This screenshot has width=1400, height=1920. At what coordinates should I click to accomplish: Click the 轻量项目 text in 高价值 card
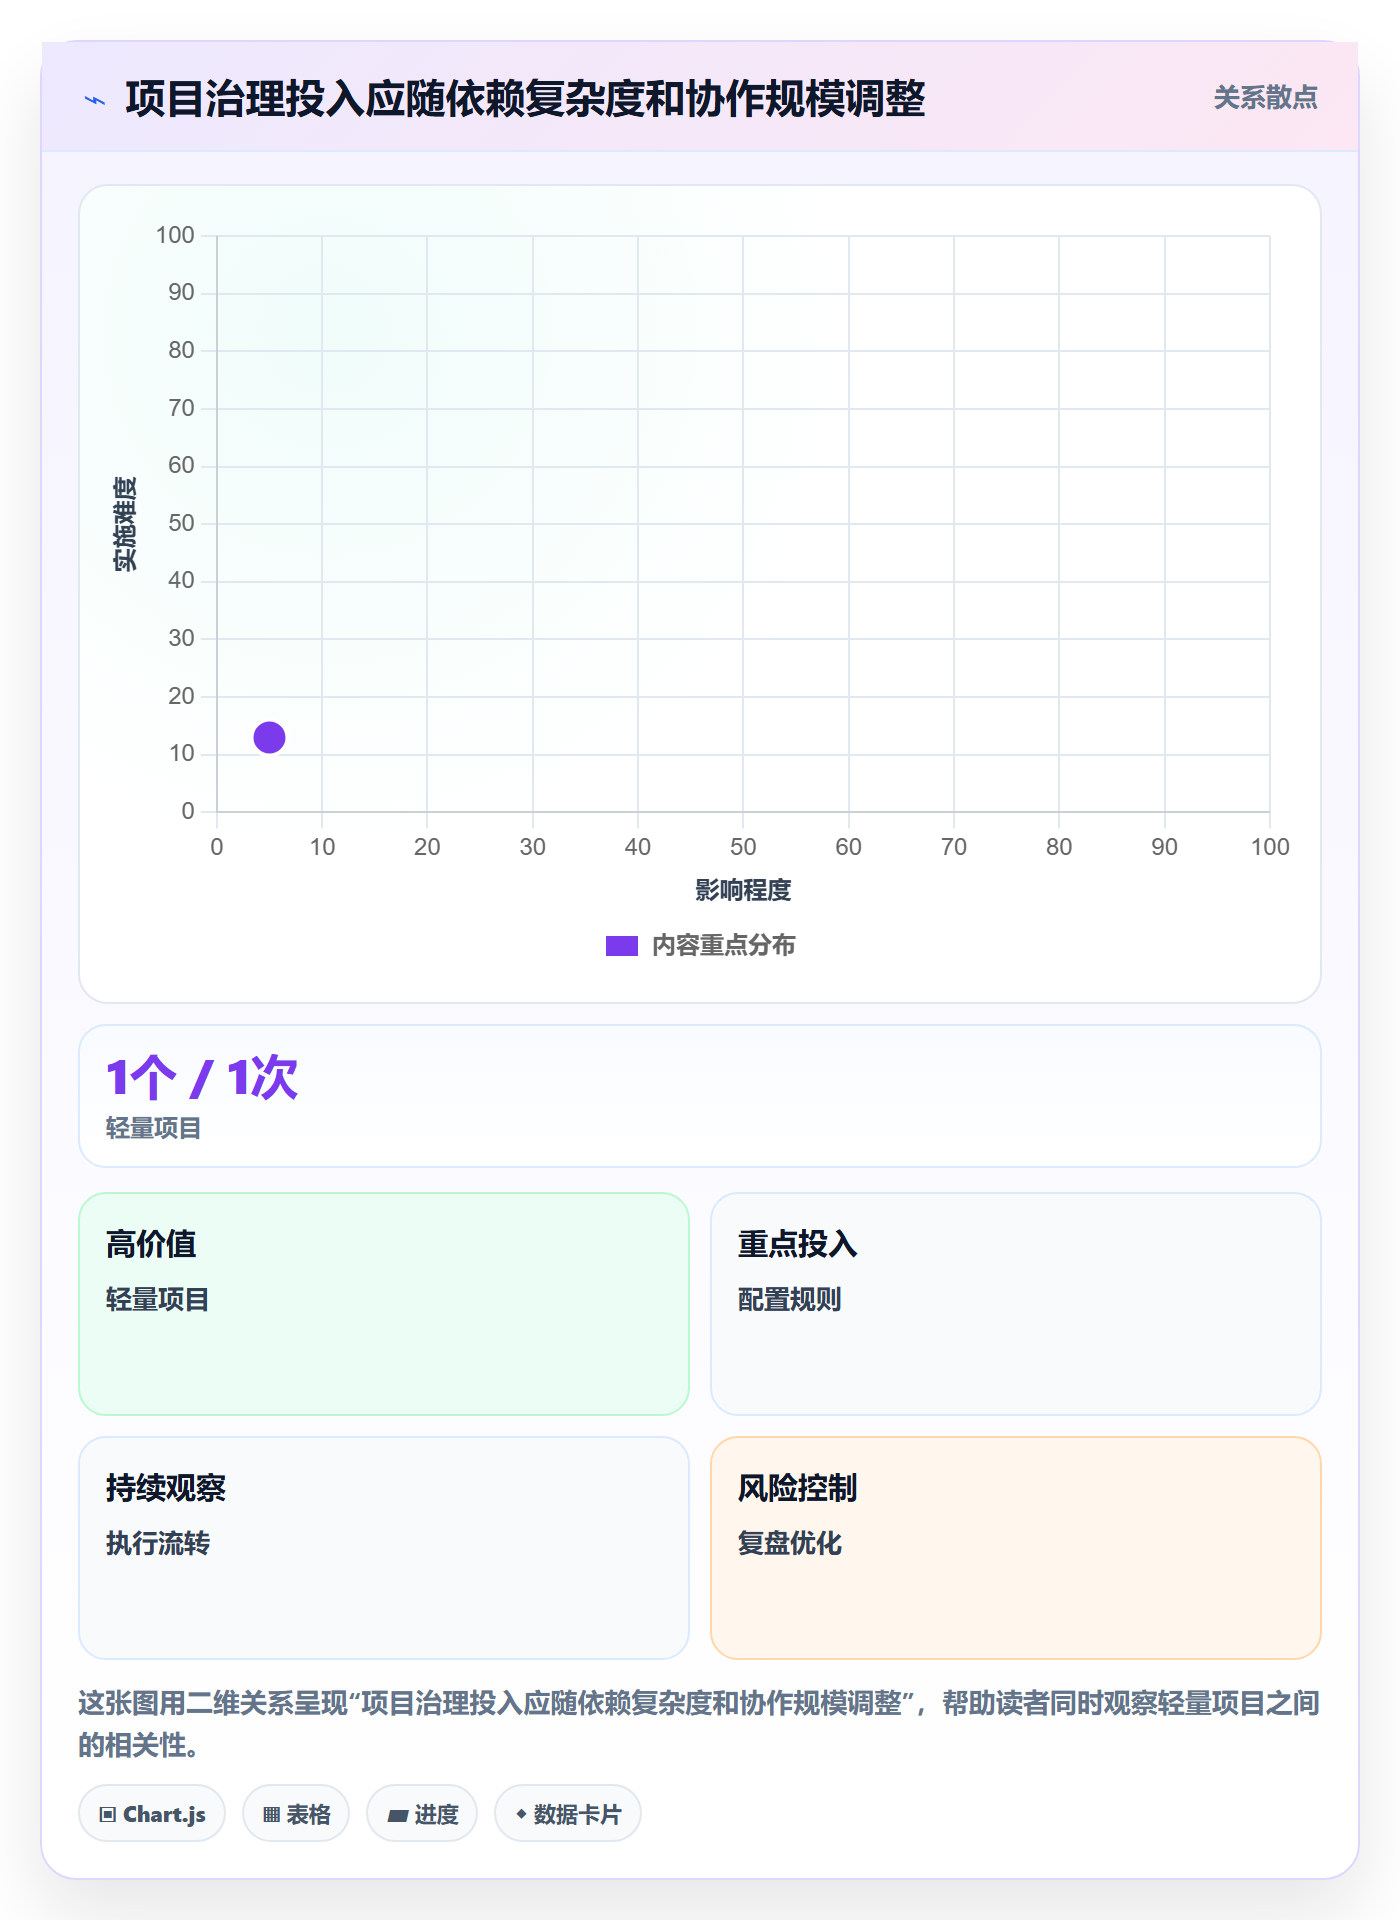coord(158,1300)
